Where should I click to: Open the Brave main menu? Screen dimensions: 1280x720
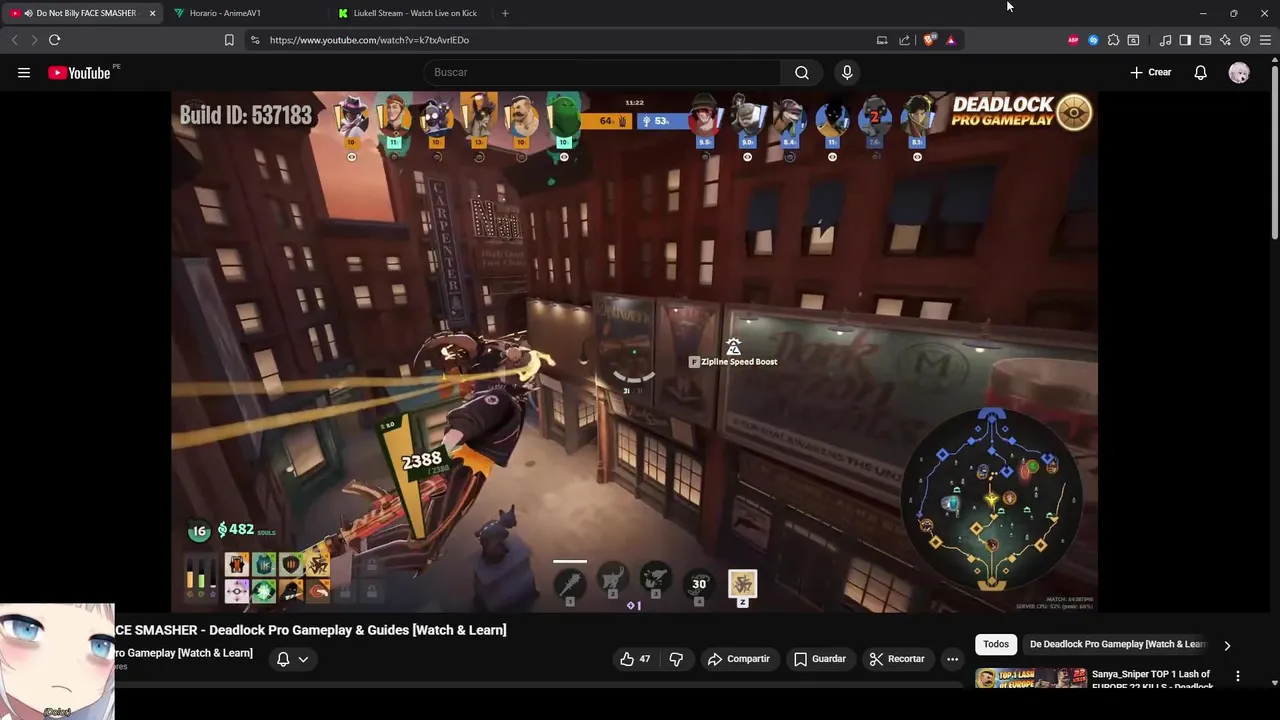click(x=1266, y=40)
